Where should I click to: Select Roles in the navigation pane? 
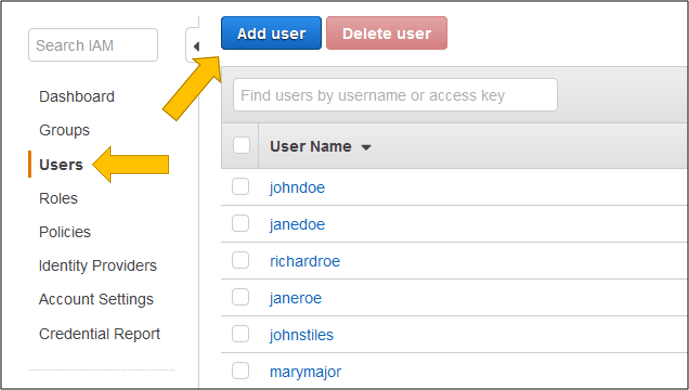click(58, 199)
